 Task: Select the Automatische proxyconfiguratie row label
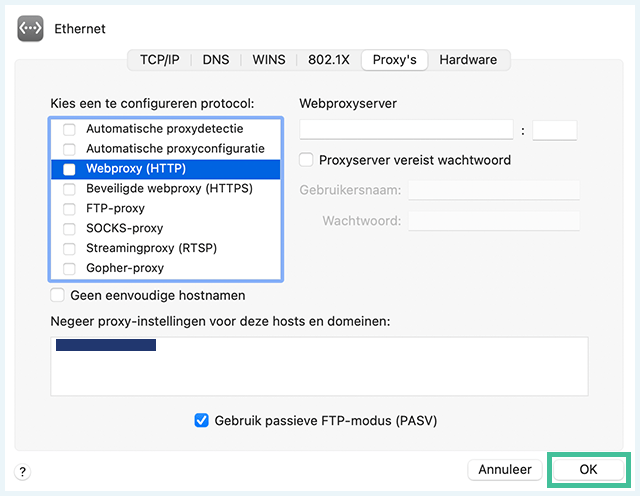pos(175,149)
